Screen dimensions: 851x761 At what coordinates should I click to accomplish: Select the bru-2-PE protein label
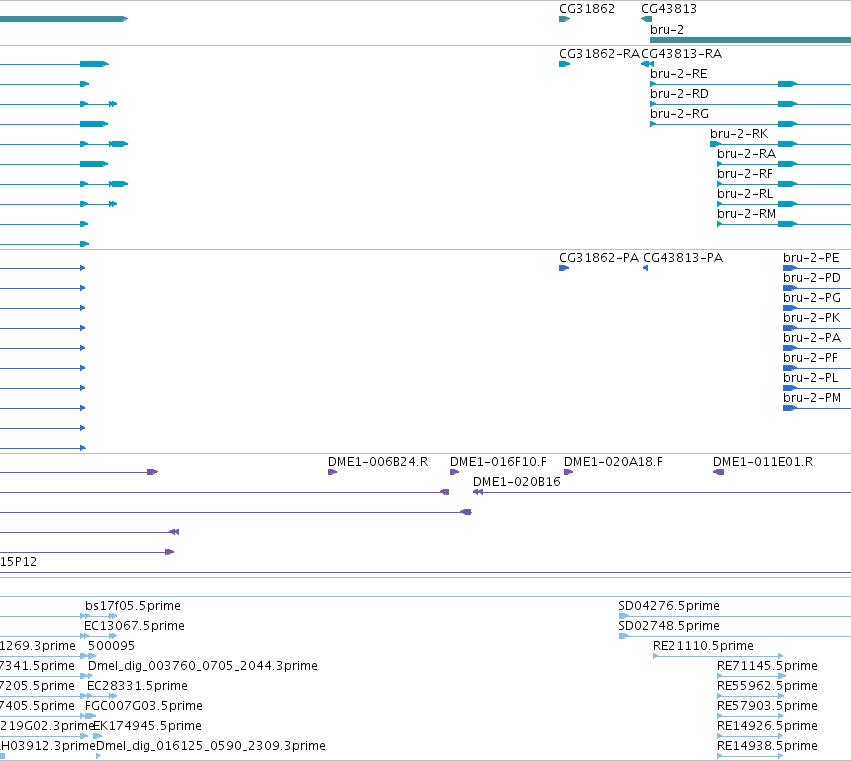click(x=811, y=258)
